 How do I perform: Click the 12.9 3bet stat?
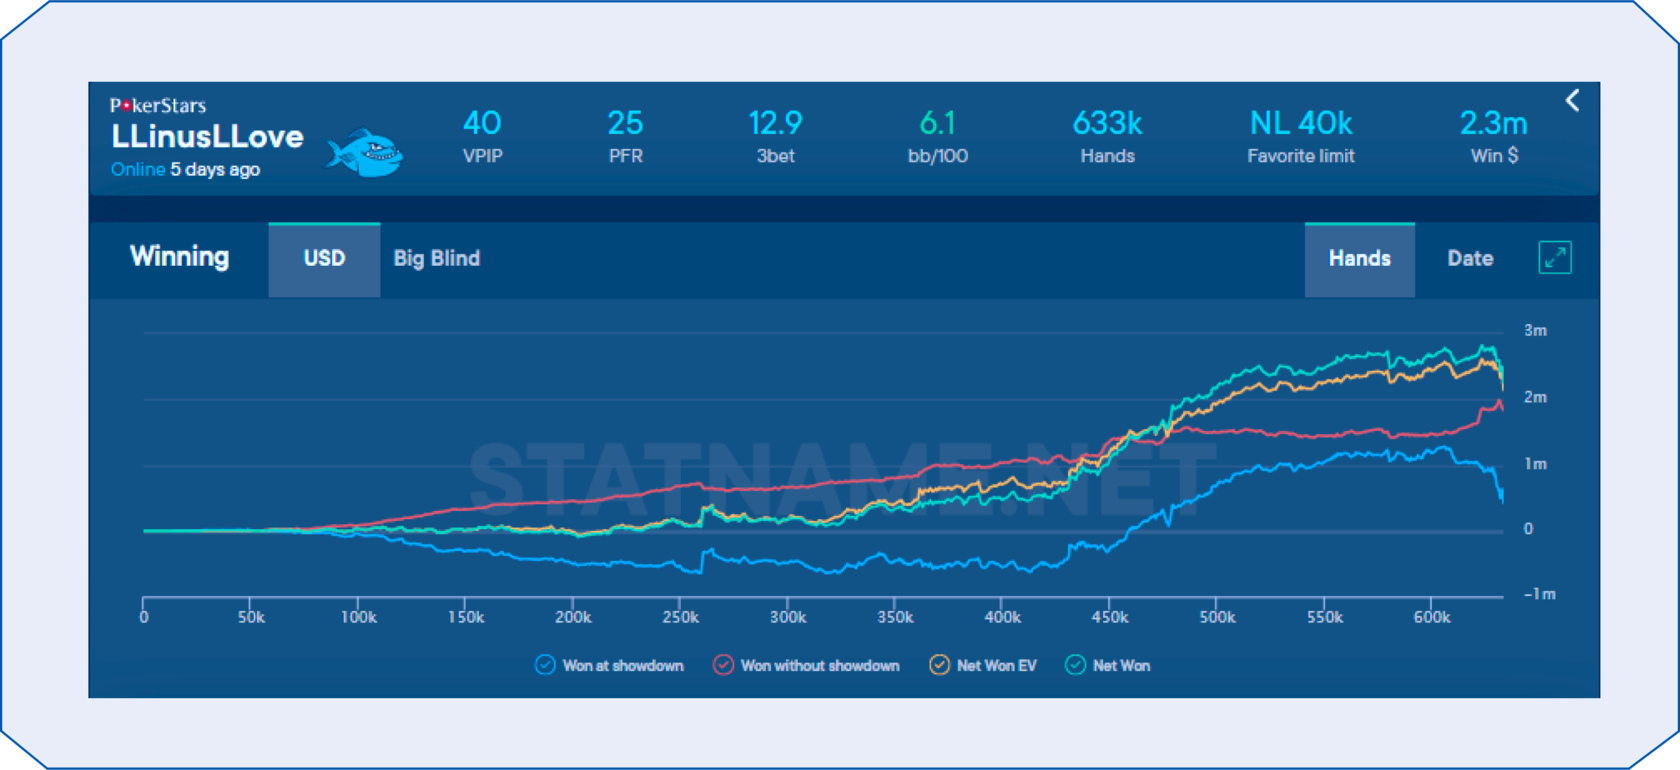pos(775,136)
